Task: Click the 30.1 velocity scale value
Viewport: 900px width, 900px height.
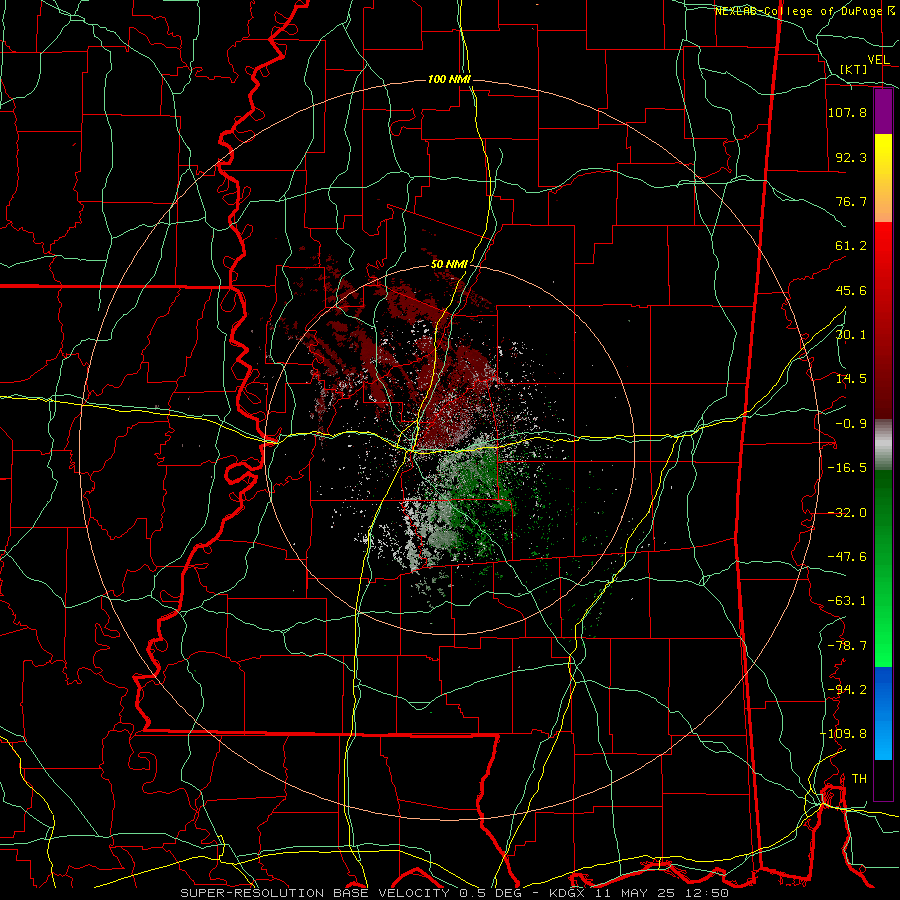Action: (x=851, y=335)
